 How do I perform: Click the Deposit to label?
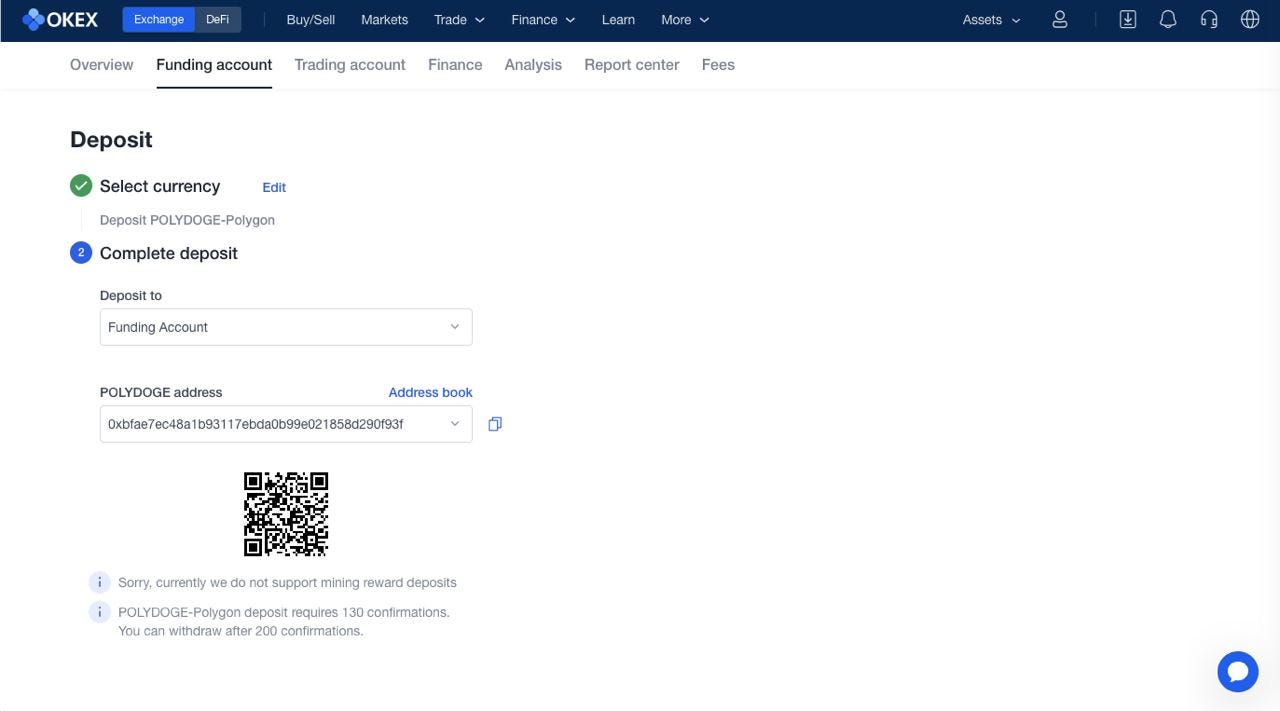coord(131,295)
